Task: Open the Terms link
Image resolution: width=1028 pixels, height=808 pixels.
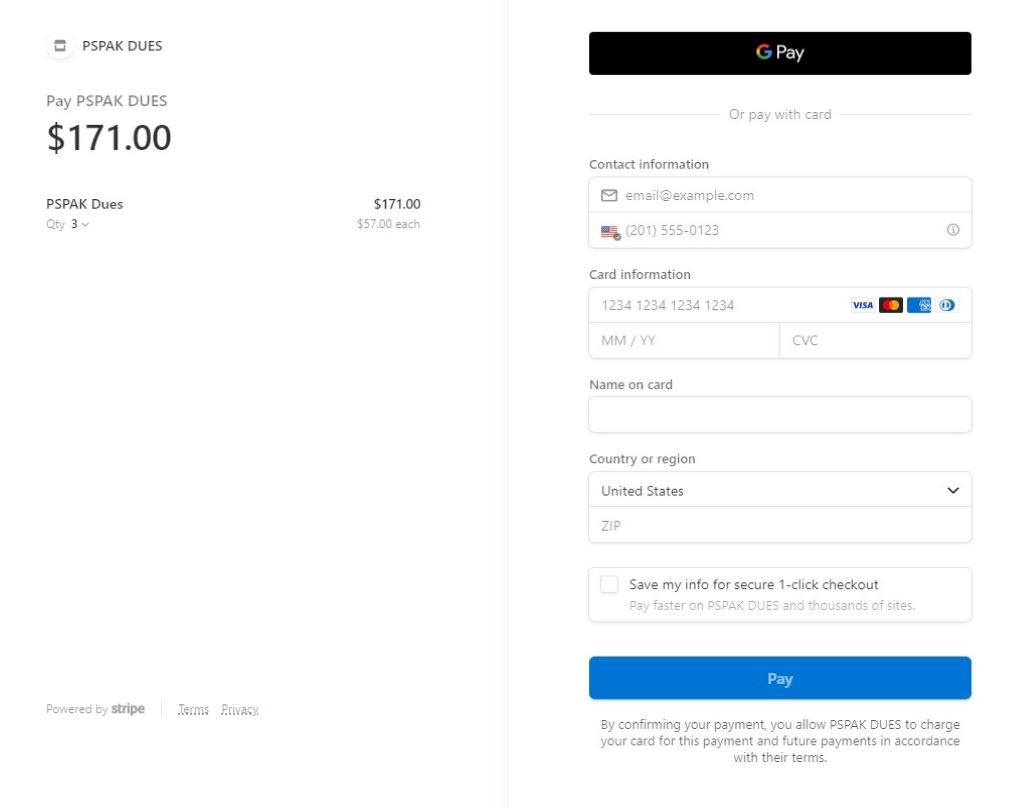Action: tap(193, 710)
